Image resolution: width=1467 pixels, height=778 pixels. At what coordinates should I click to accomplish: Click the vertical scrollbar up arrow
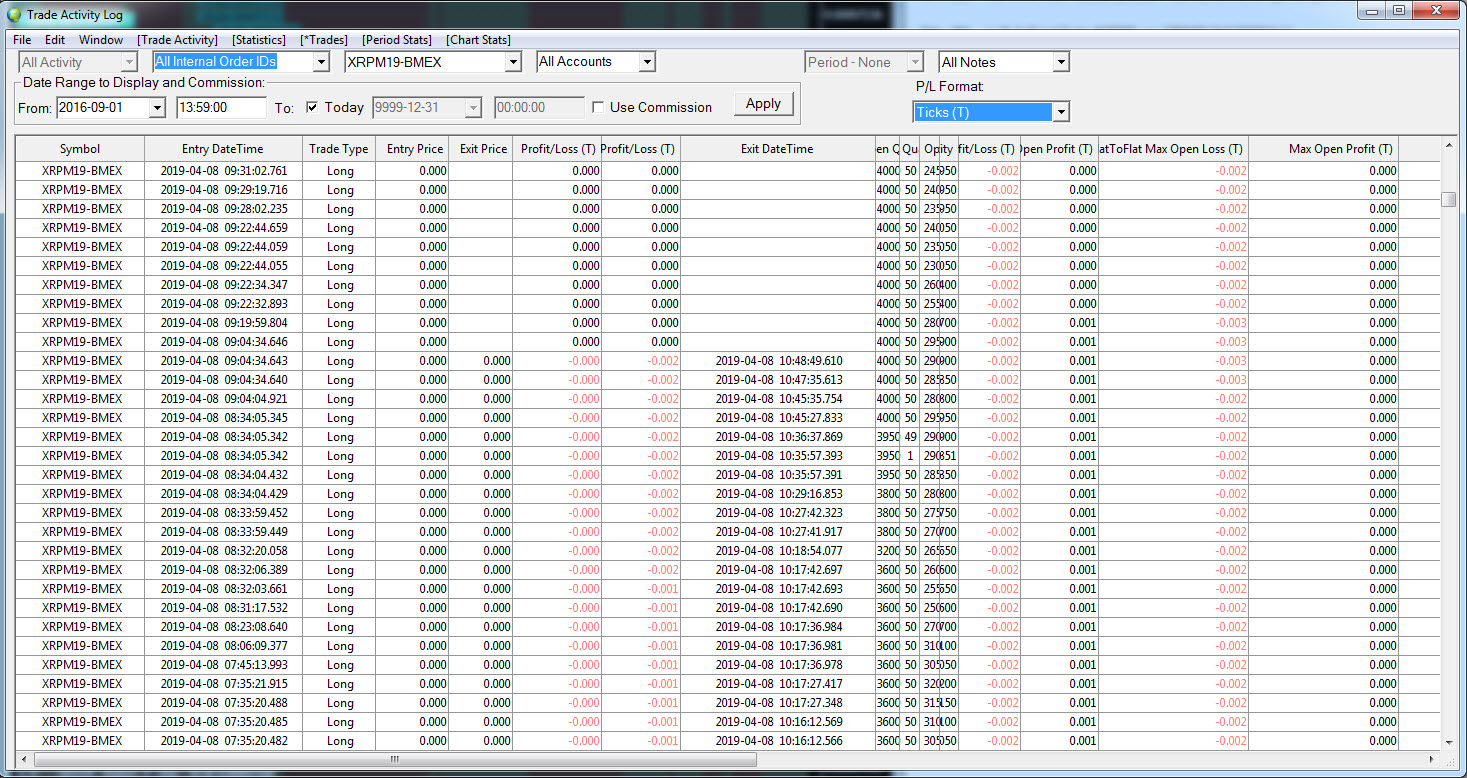tap(1449, 146)
